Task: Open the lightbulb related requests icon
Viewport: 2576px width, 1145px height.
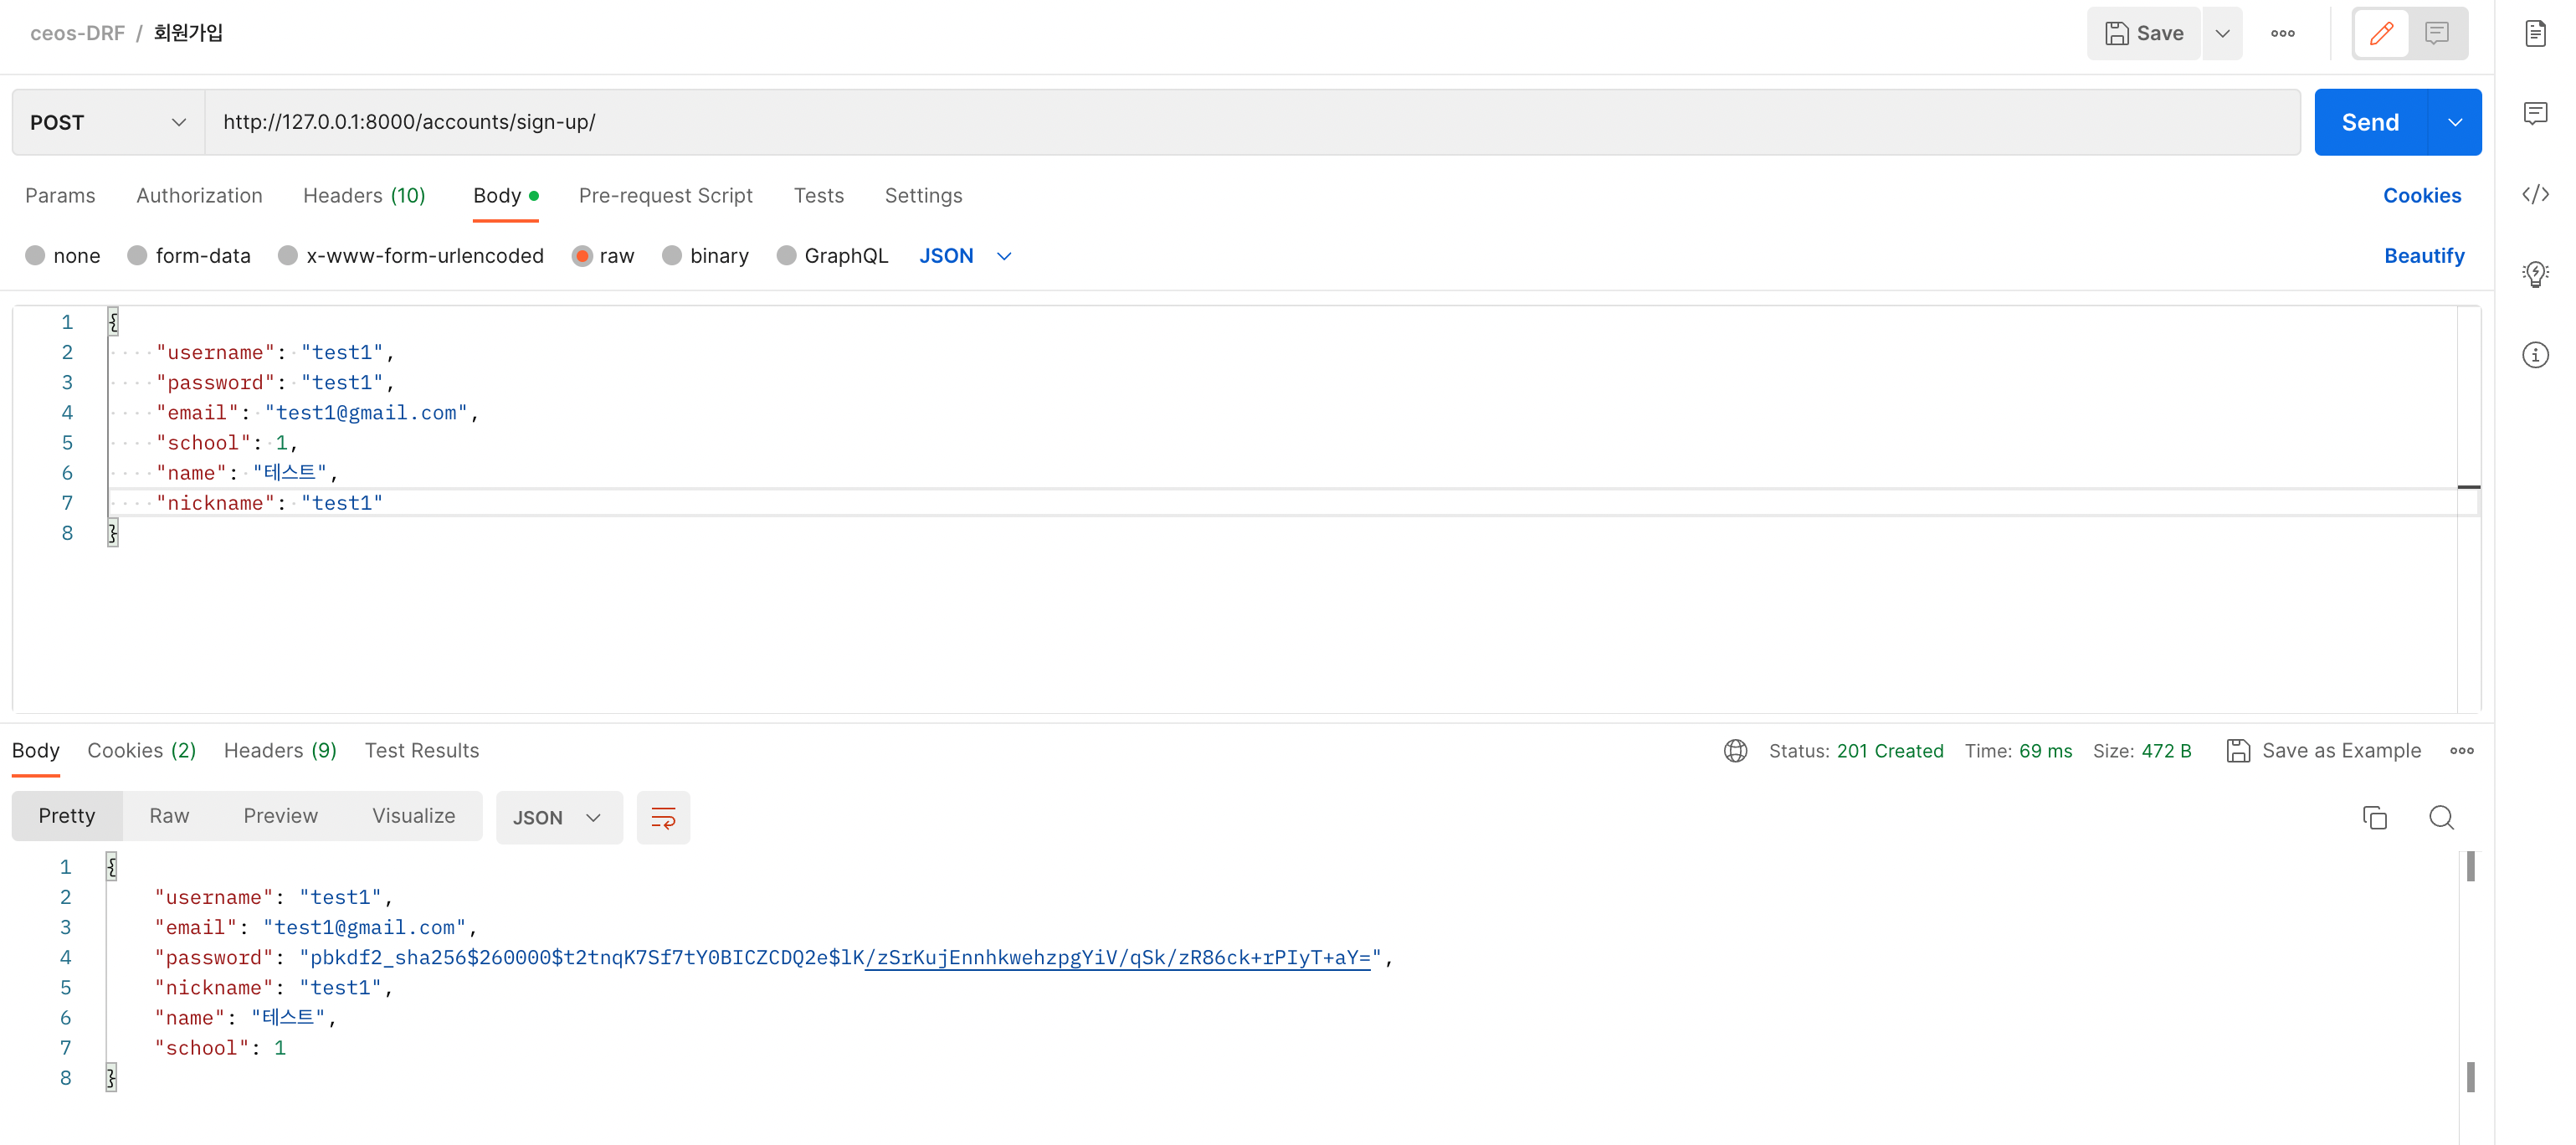Action: click(2535, 274)
